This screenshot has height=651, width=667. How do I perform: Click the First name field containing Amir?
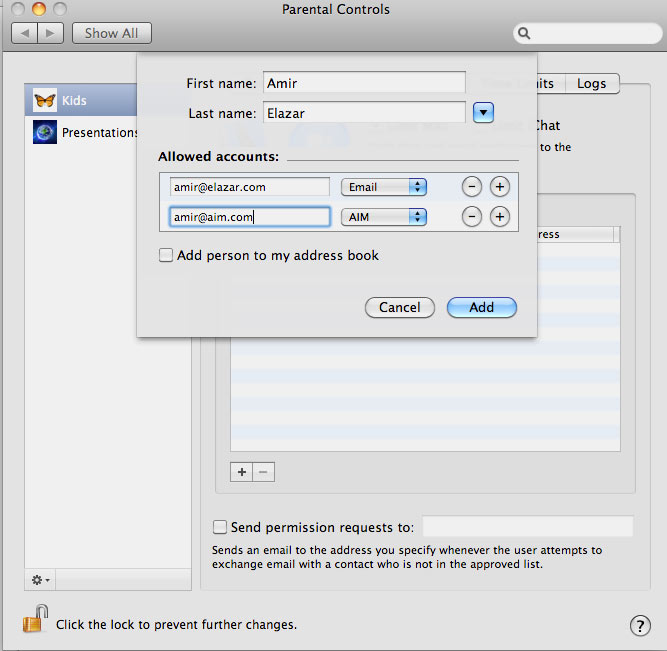(364, 84)
